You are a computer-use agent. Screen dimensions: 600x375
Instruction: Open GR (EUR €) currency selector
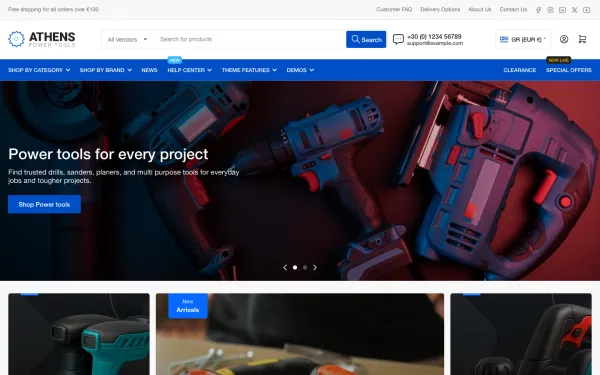523,39
